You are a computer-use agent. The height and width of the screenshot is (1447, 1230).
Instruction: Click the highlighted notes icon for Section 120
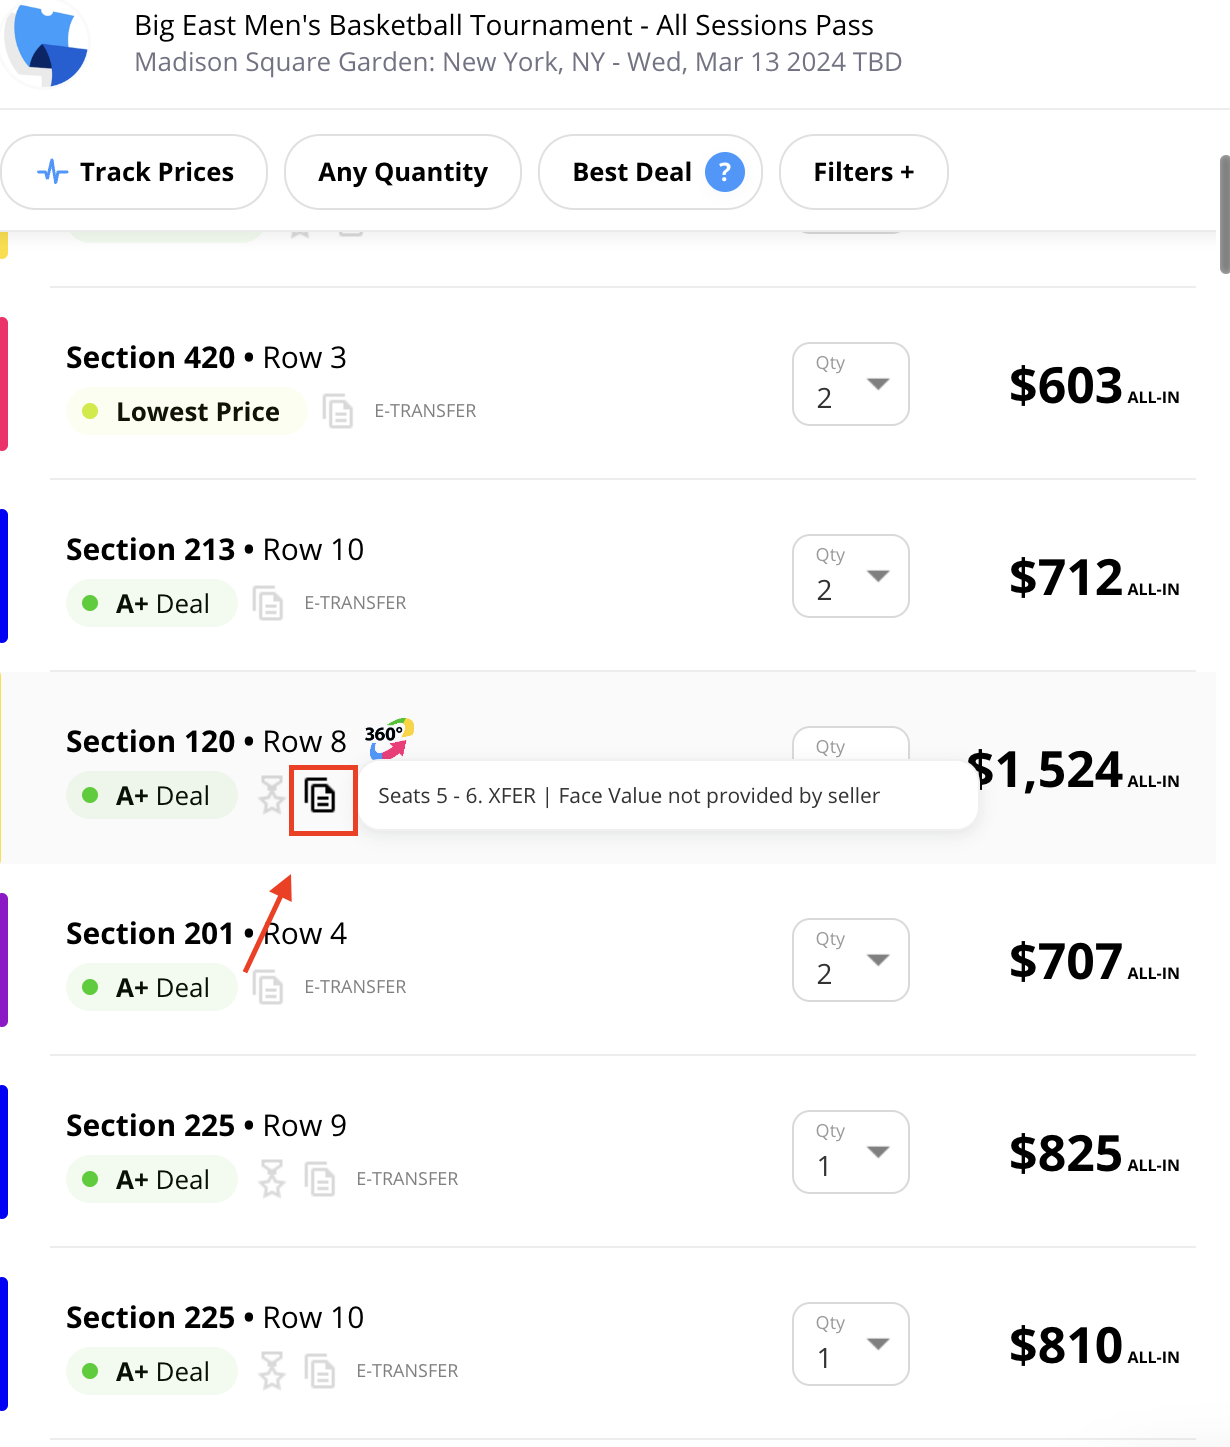(x=320, y=797)
